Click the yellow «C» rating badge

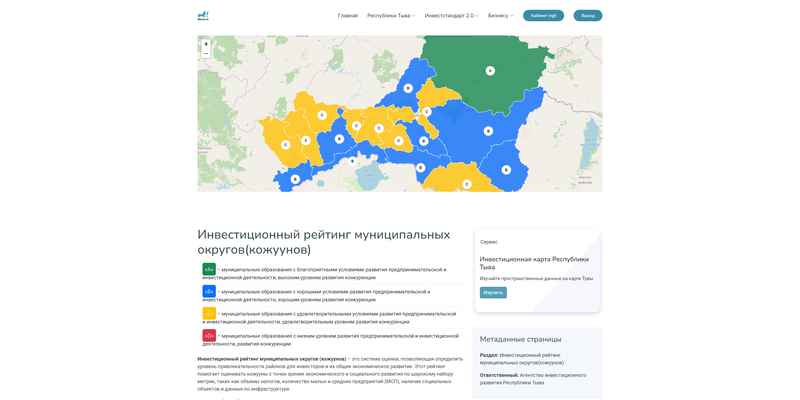pos(209,313)
